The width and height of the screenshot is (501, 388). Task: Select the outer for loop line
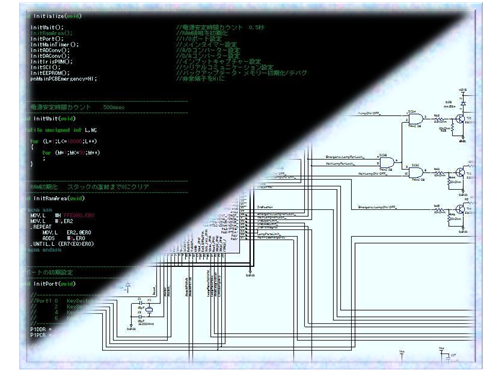point(63,141)
